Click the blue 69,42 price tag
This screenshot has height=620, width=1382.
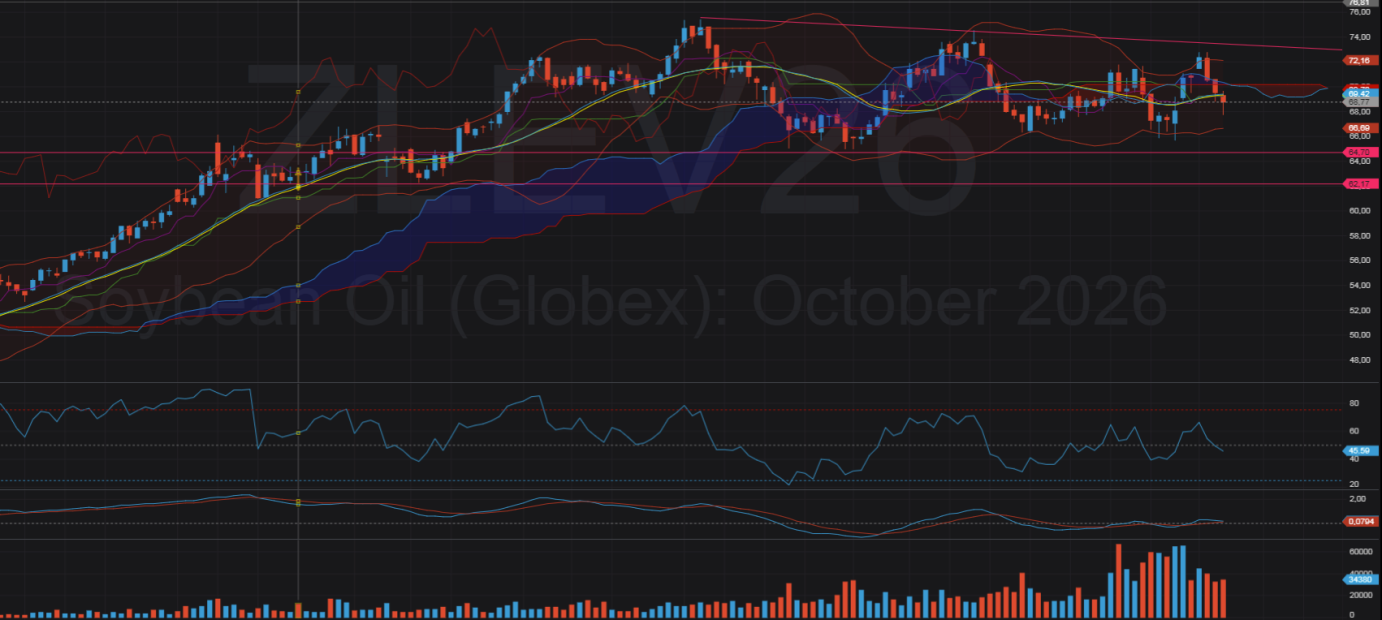(1358, 93)
